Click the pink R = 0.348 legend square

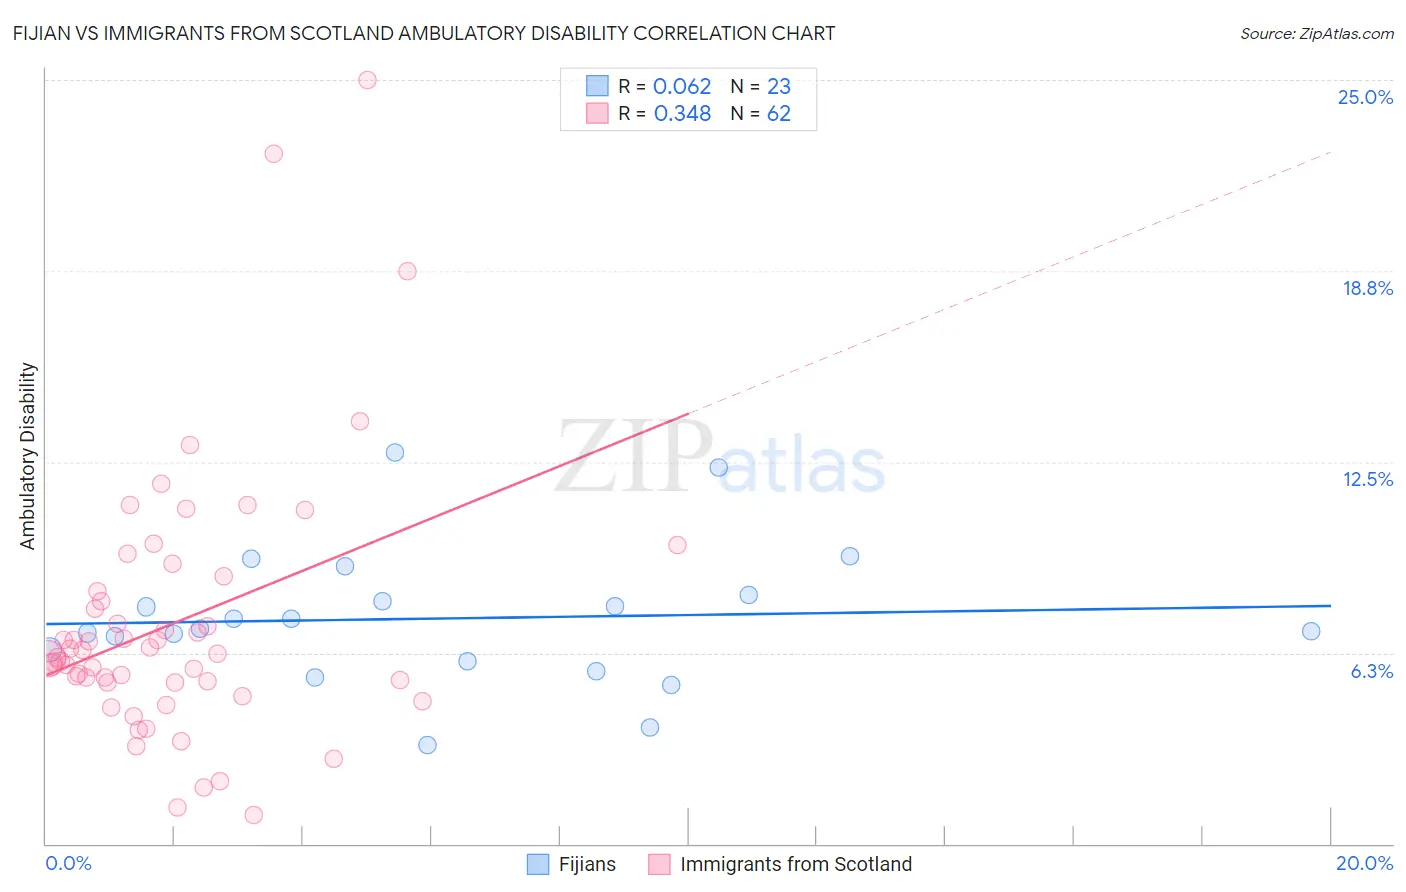(x=597, y=113)
